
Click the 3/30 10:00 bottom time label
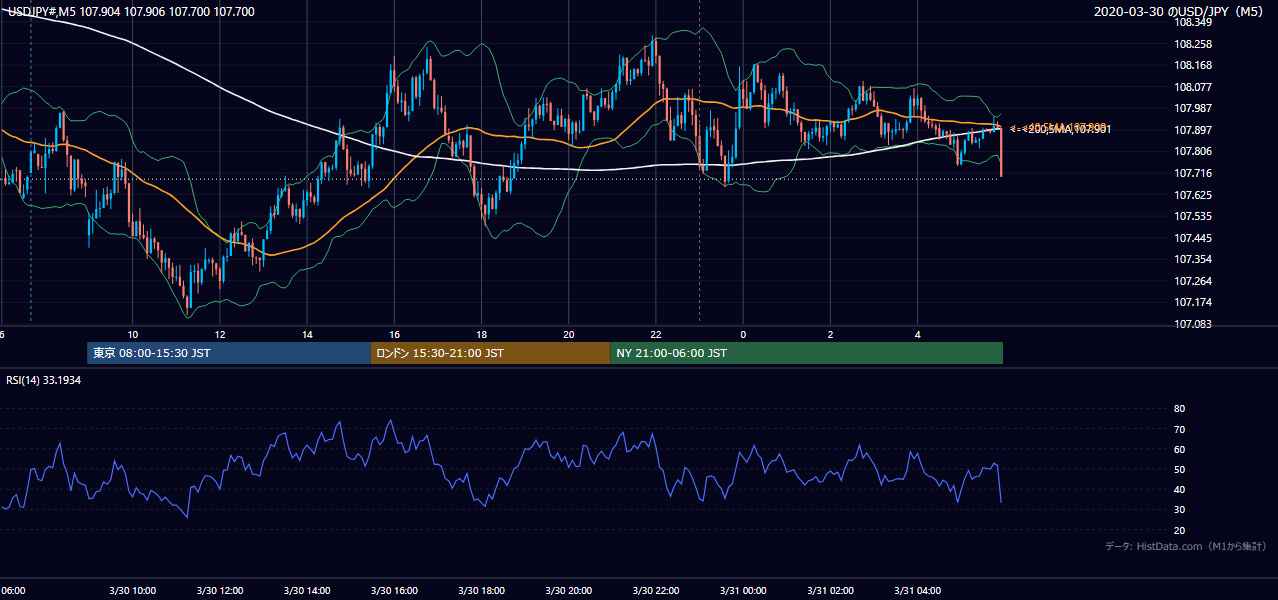click(133, 590)
